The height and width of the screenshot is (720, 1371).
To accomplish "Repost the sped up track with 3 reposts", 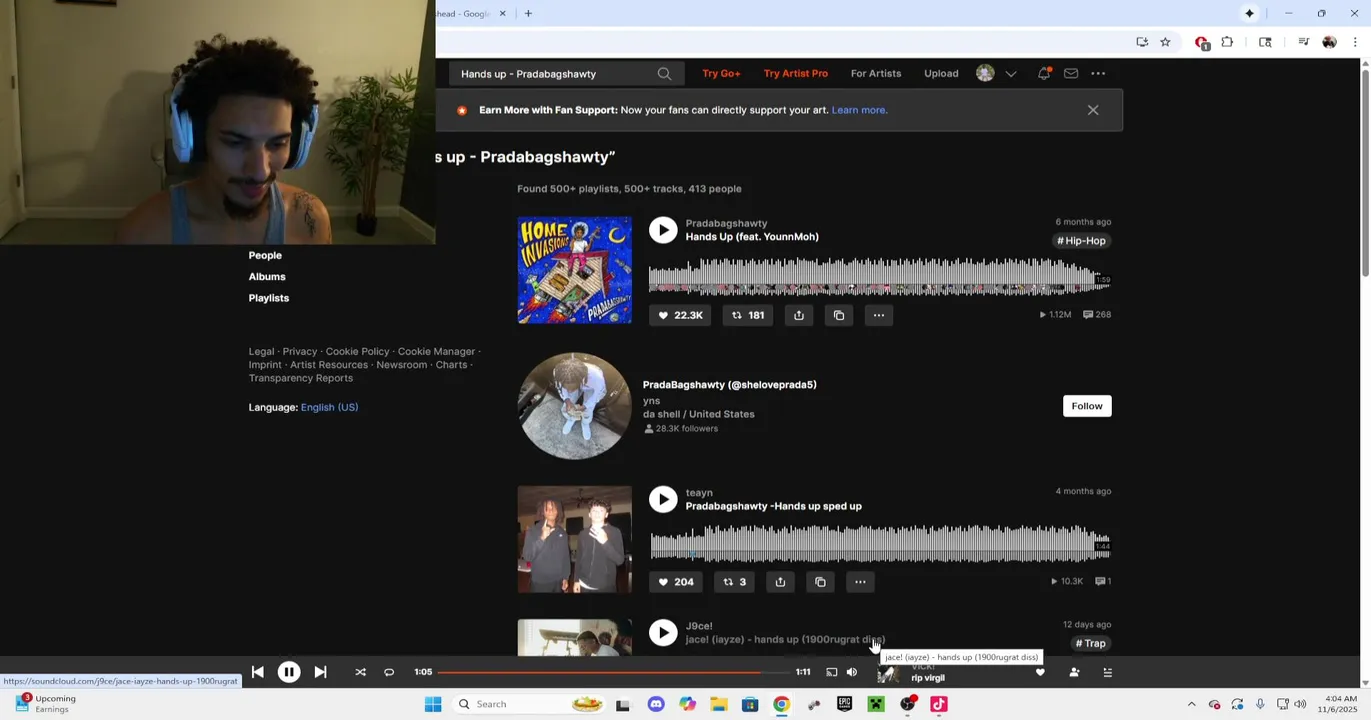I will (735, 582).
